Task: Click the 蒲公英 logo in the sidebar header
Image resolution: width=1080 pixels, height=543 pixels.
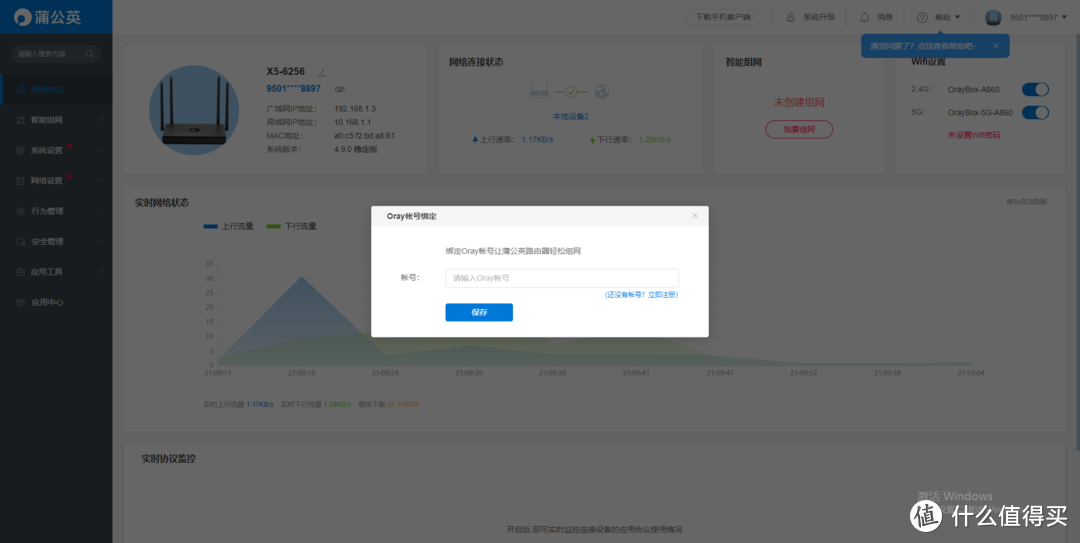Action: [48, 17]
